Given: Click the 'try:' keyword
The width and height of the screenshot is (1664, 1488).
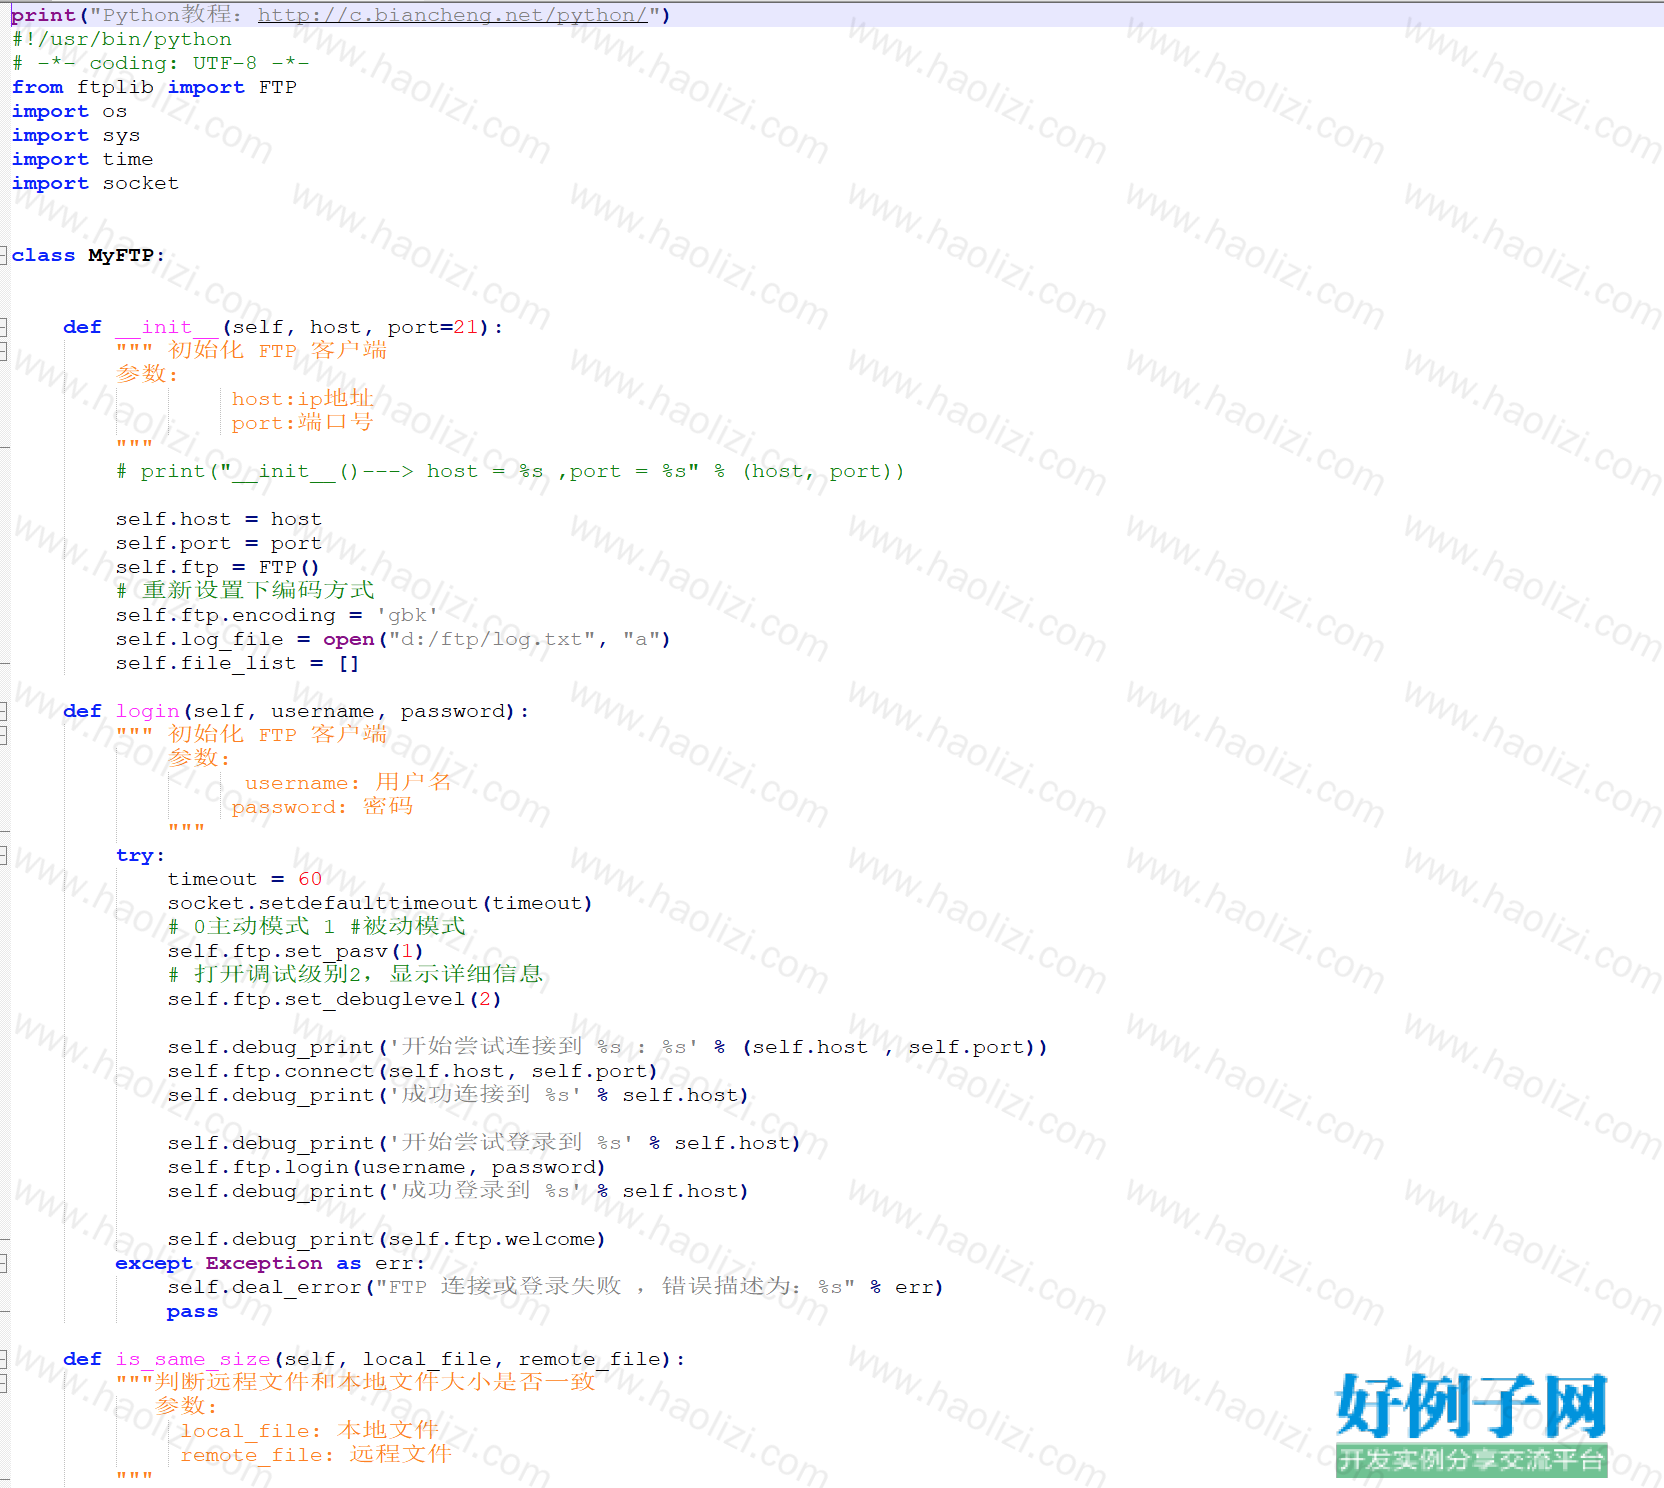Looking at the screenshot, I should (140, 855).
